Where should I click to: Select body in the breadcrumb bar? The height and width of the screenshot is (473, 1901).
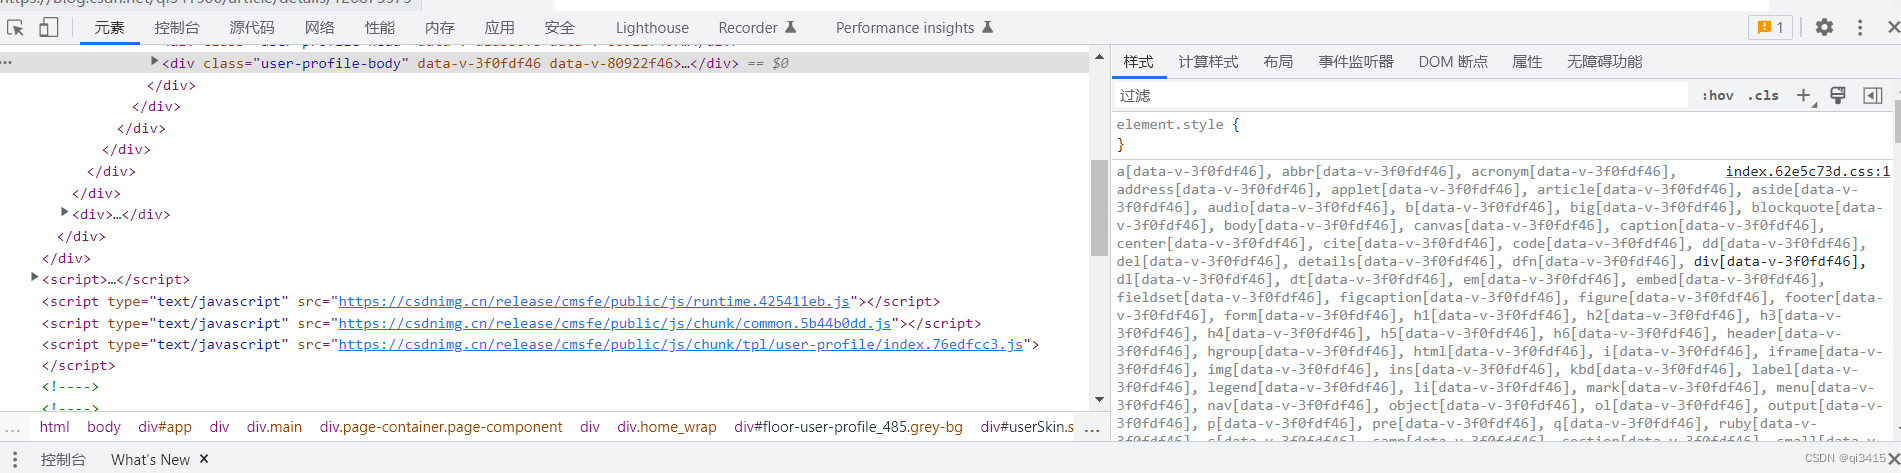(x=104, y=427)
